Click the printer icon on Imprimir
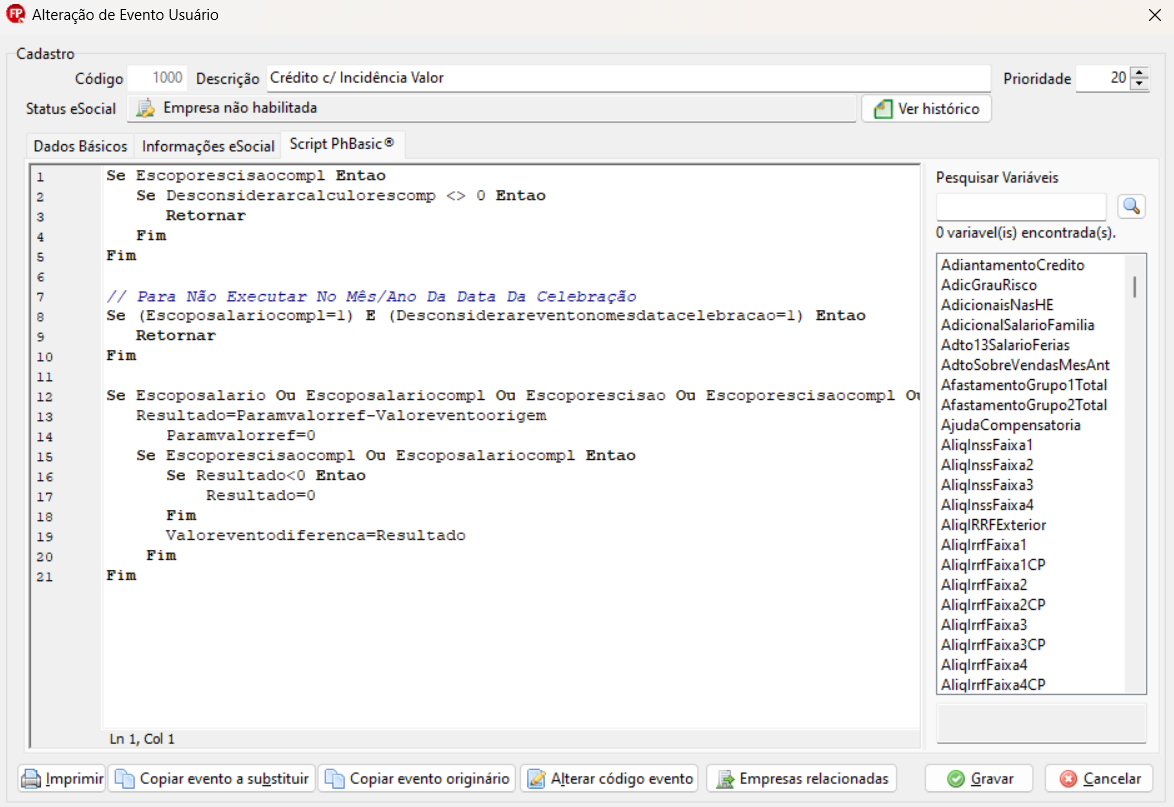The image size is (1174, 807). pos(31,779)
